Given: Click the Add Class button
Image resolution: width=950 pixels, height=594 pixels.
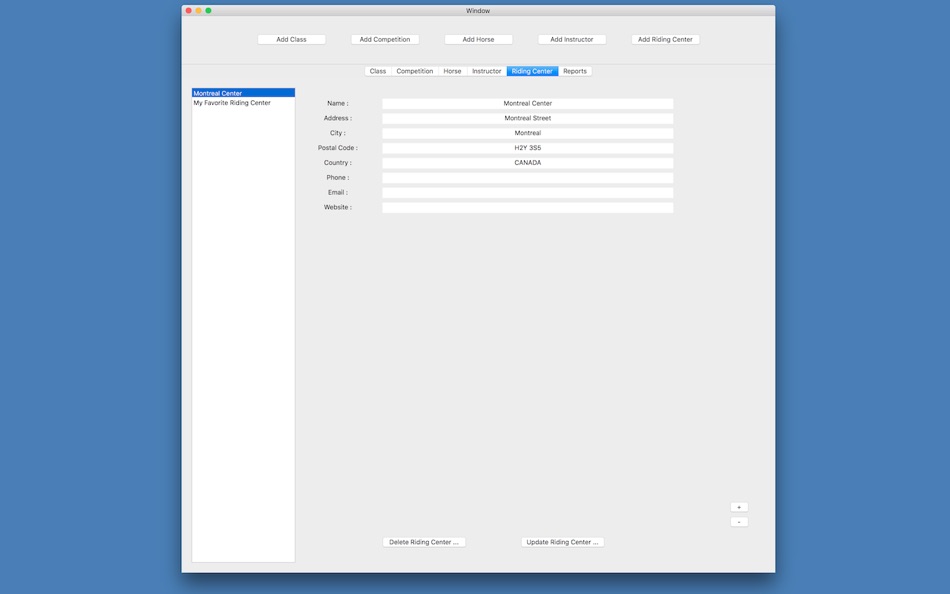Looking at the screenshot, I should 291,39.
